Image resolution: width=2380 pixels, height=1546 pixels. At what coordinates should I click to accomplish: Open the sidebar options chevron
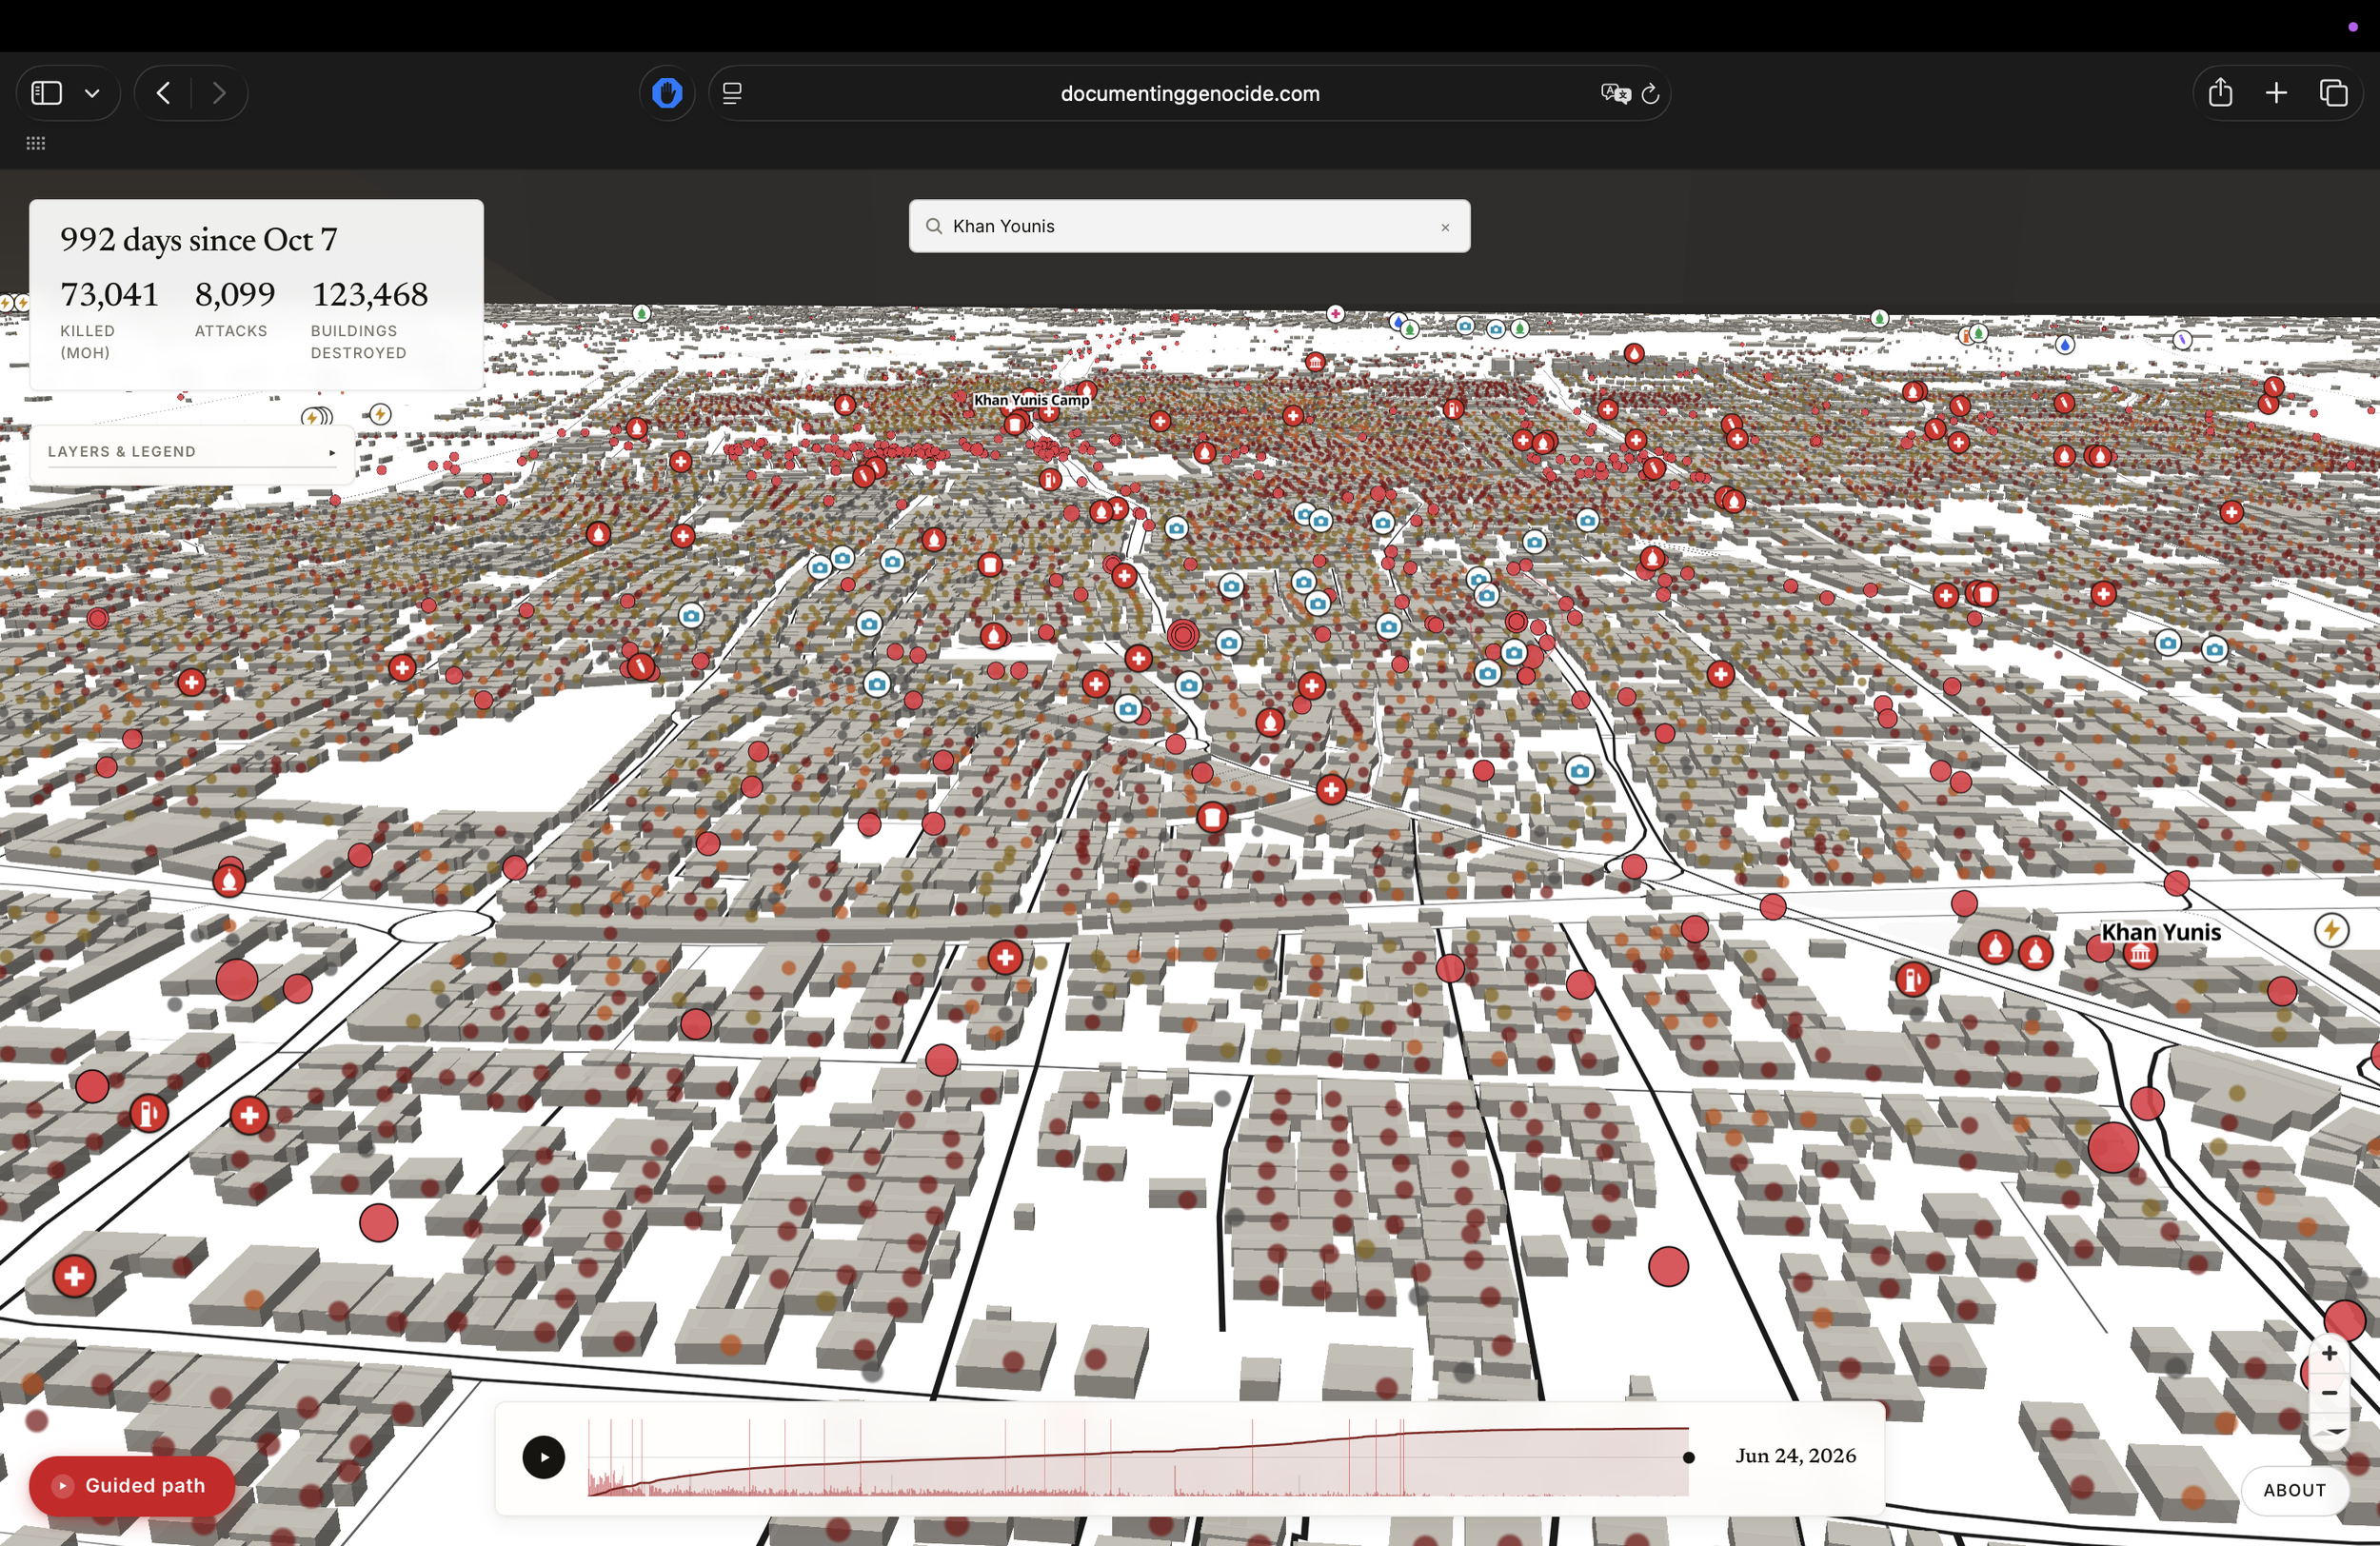92,93
